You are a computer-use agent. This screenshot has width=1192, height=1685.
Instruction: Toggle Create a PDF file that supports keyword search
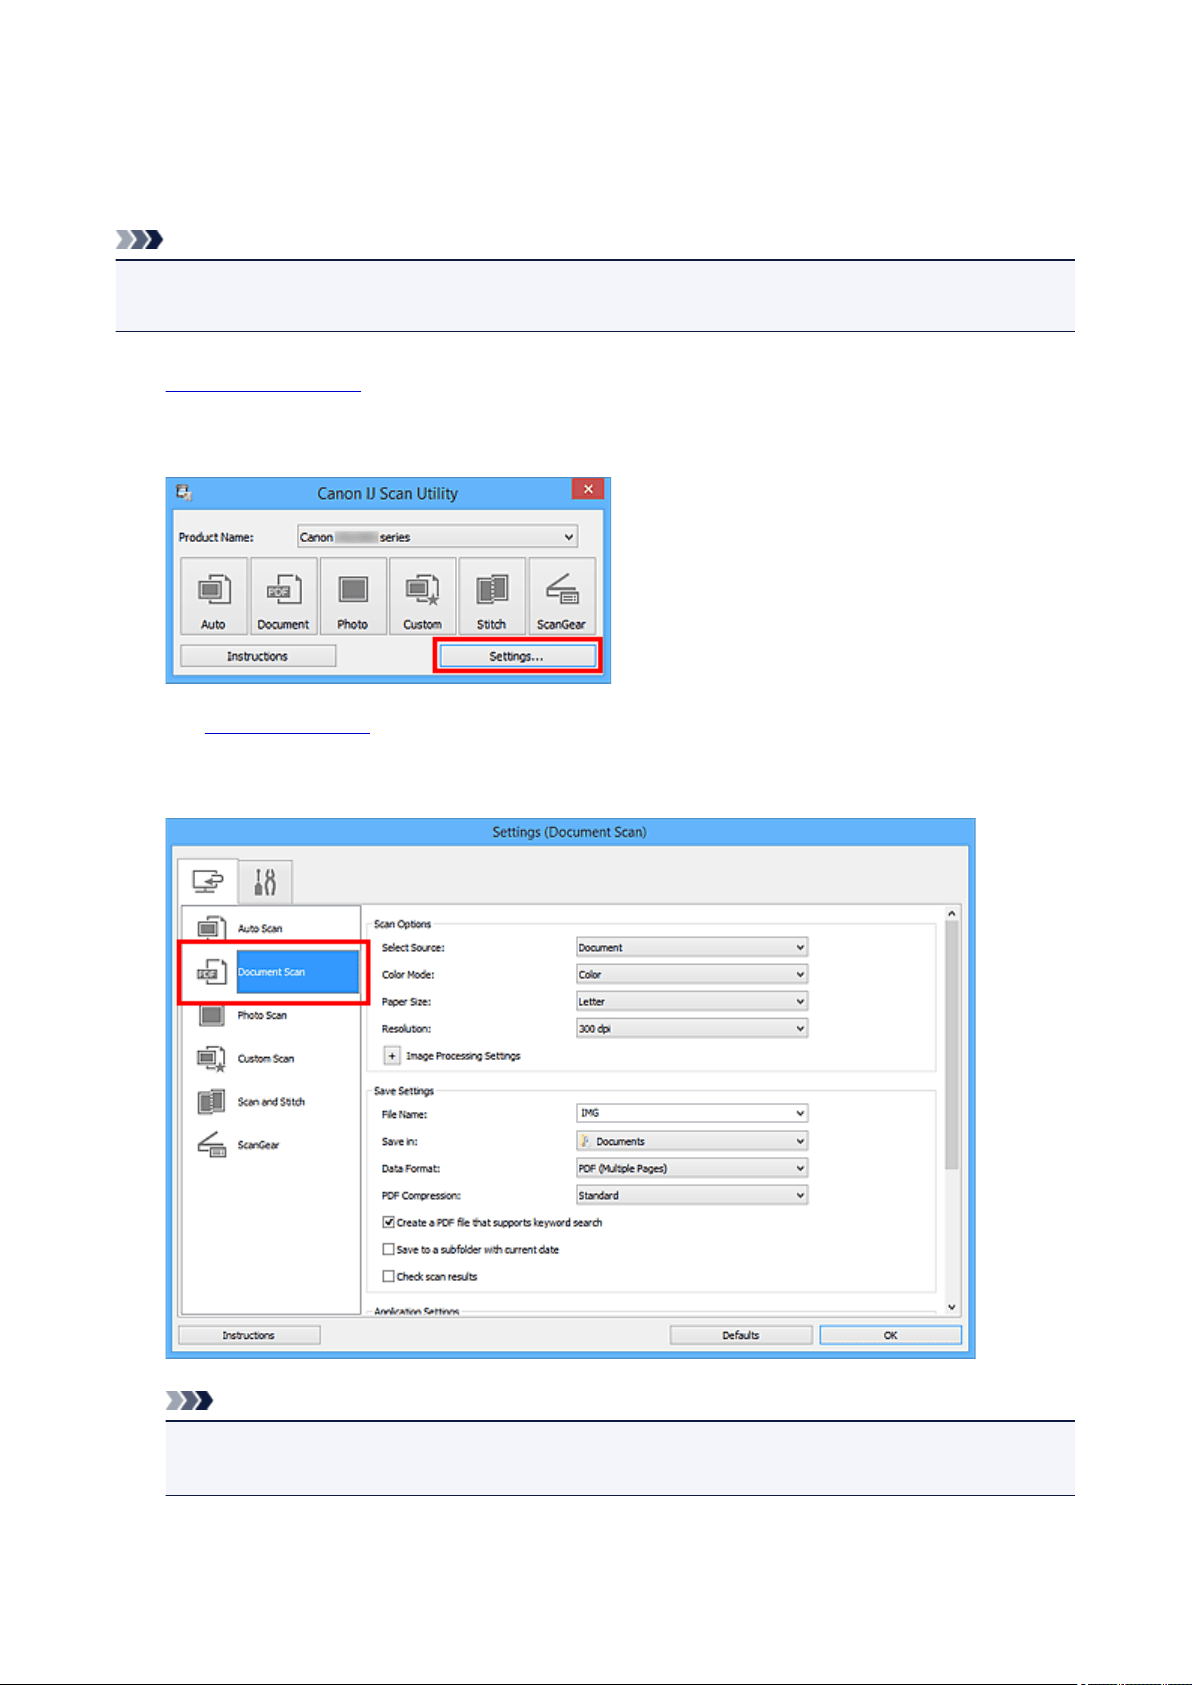389,1222
